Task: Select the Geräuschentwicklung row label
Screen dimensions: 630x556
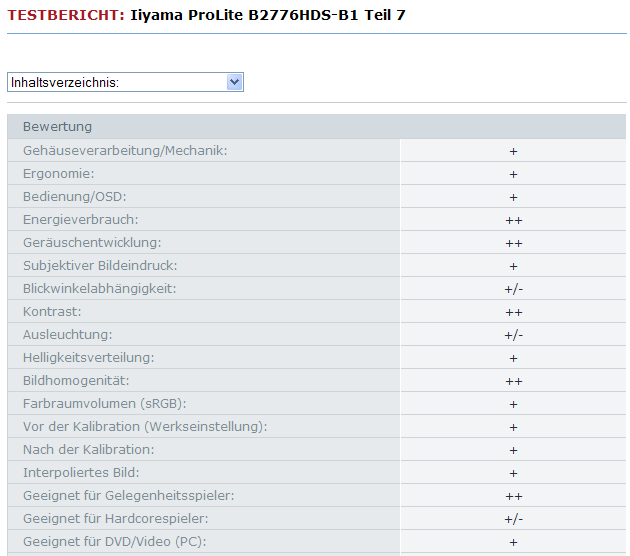Action: [91, 243]
